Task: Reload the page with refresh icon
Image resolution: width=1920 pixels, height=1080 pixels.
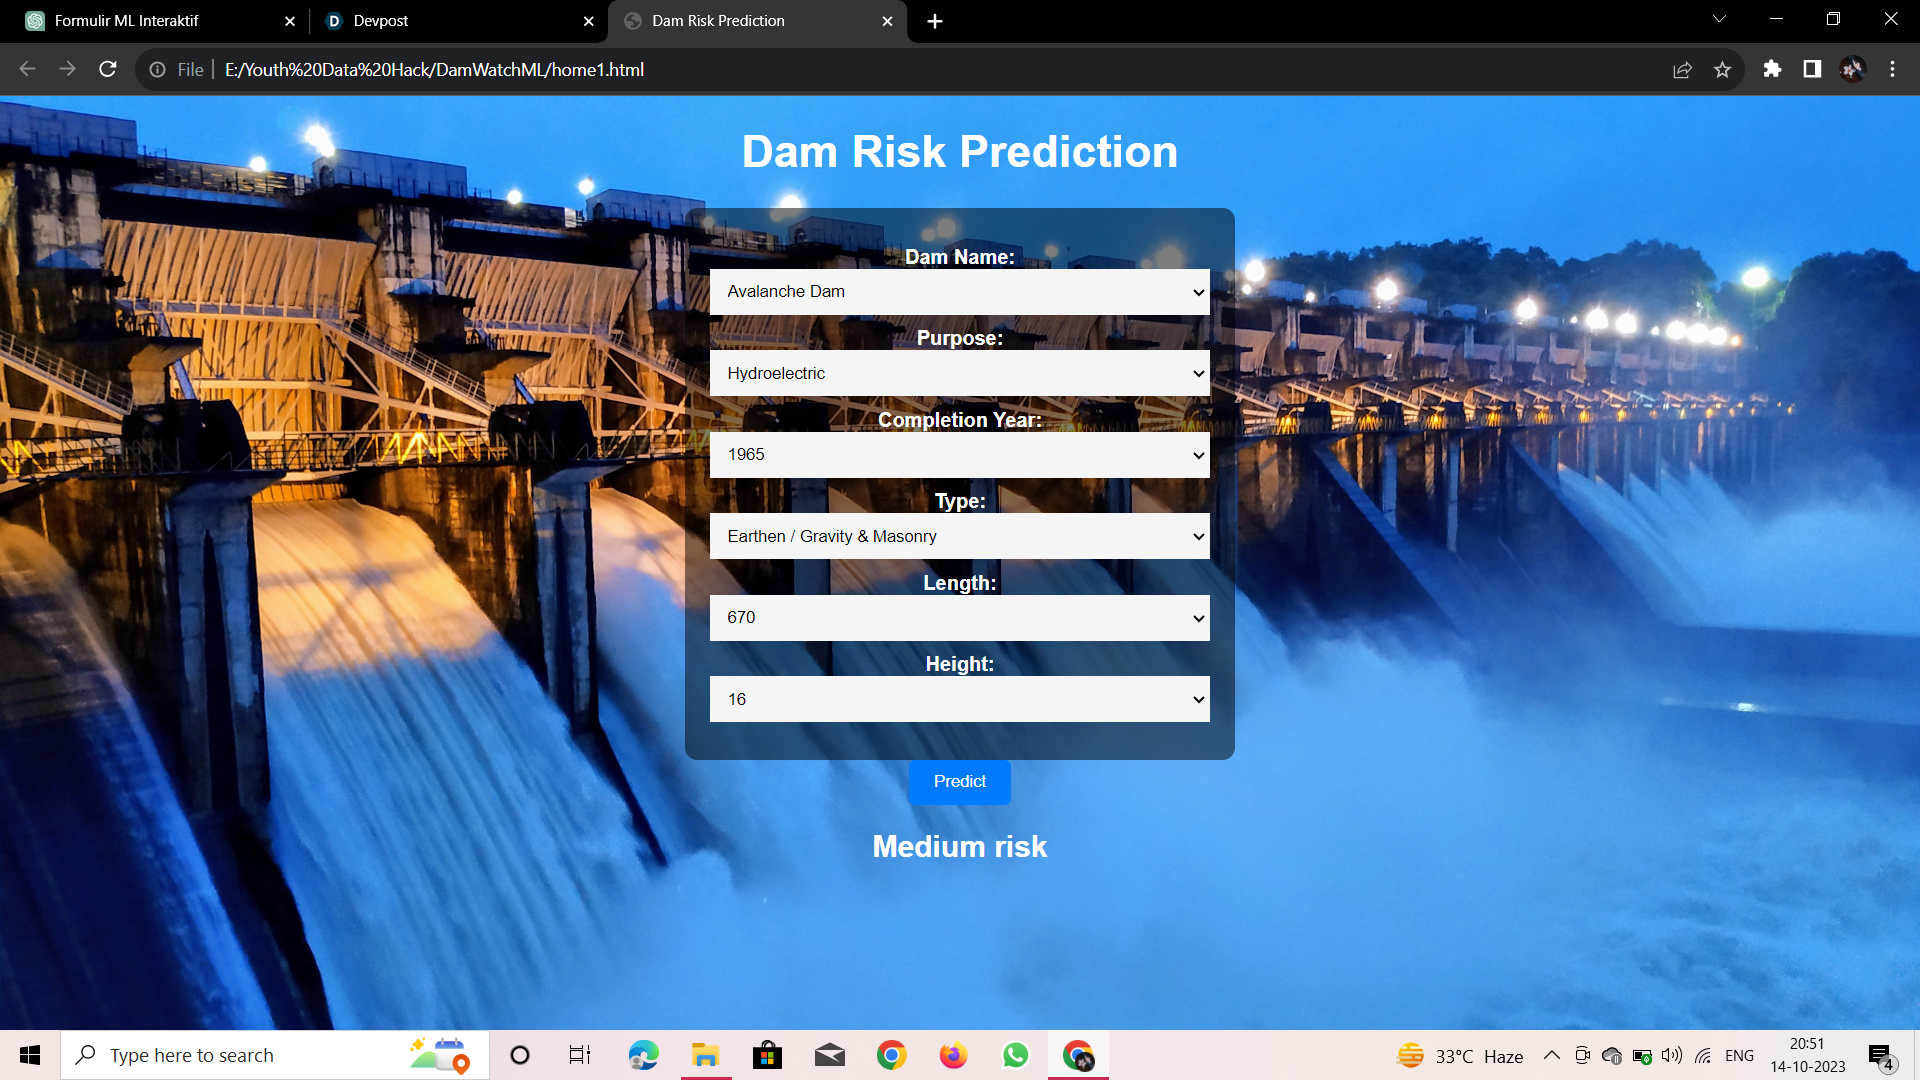Action: pos(108,69)
